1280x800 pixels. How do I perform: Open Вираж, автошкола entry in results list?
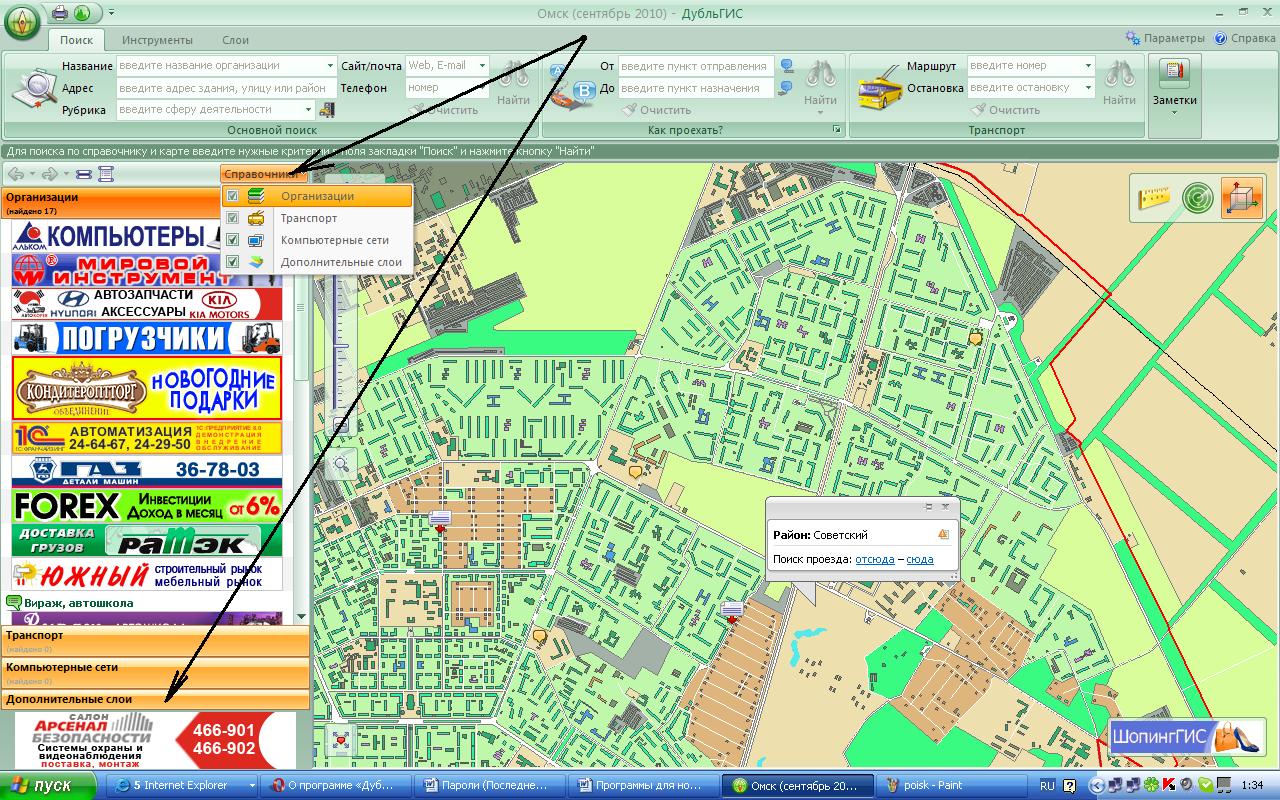point(77,603)
